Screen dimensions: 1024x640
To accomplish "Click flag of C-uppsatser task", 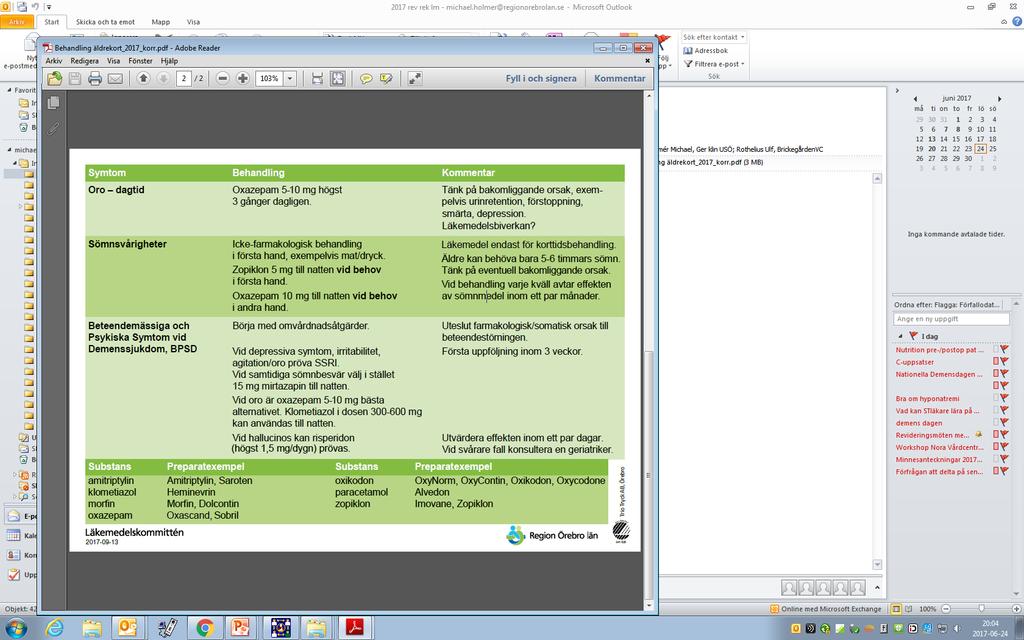I will [1004, 361].
